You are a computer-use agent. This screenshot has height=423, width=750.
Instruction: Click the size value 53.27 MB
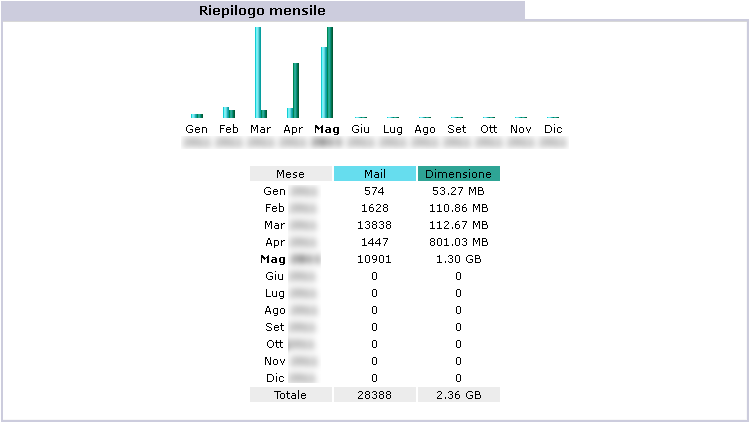(458, 191)
